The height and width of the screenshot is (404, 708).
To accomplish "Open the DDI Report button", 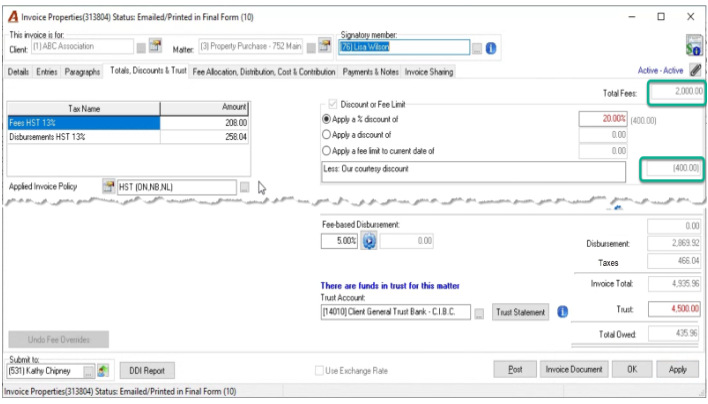I will (x=147, y=371).
